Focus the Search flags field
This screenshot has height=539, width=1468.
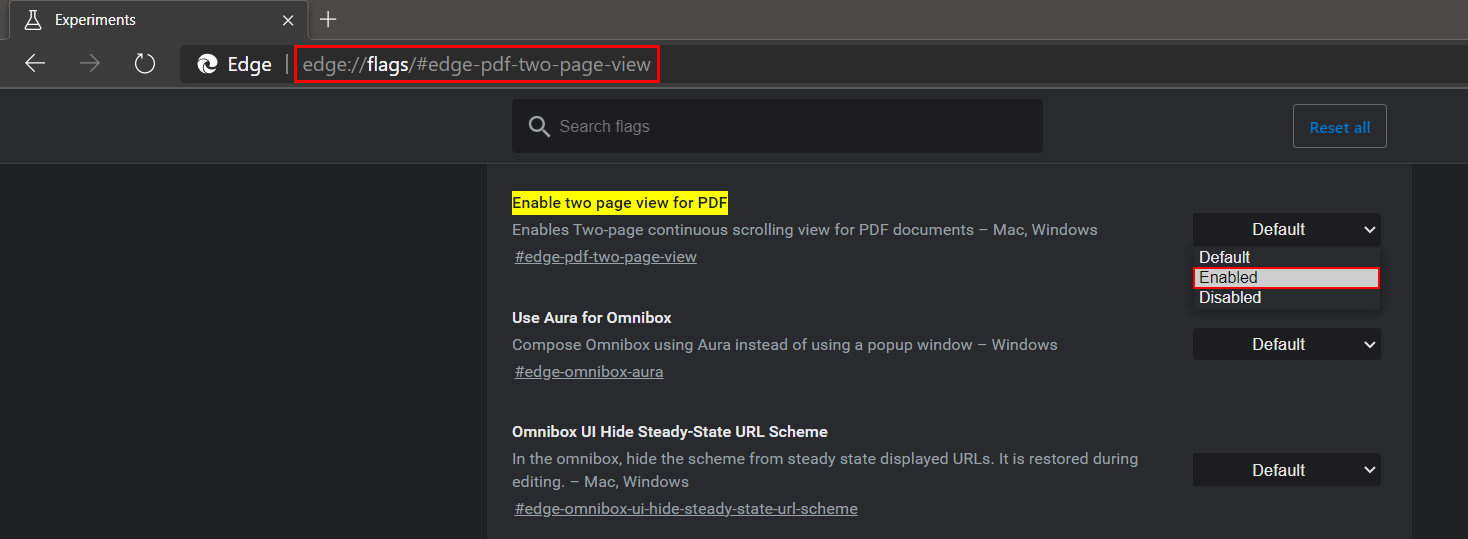pyautogui.click(x=777, y=126)
